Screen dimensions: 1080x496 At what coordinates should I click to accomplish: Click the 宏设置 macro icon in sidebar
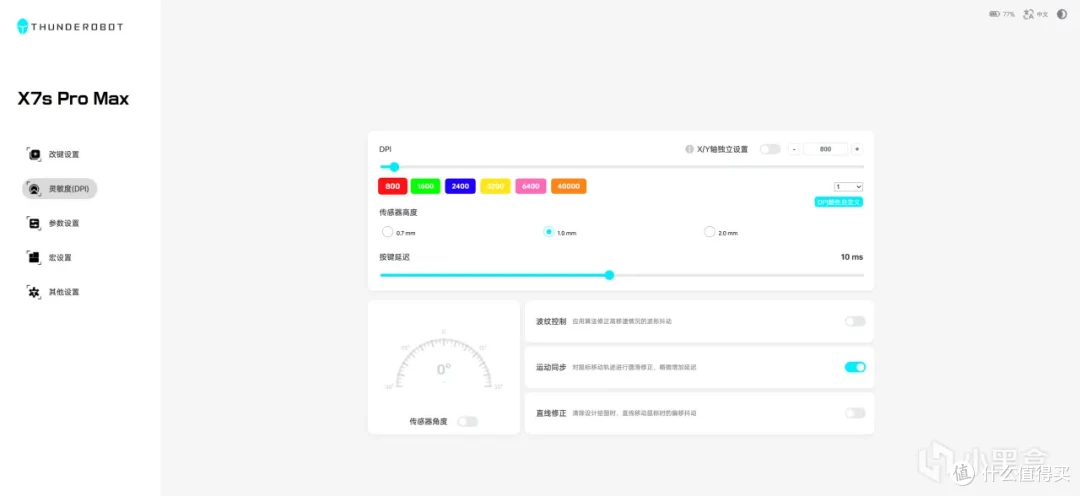(33, 258)
